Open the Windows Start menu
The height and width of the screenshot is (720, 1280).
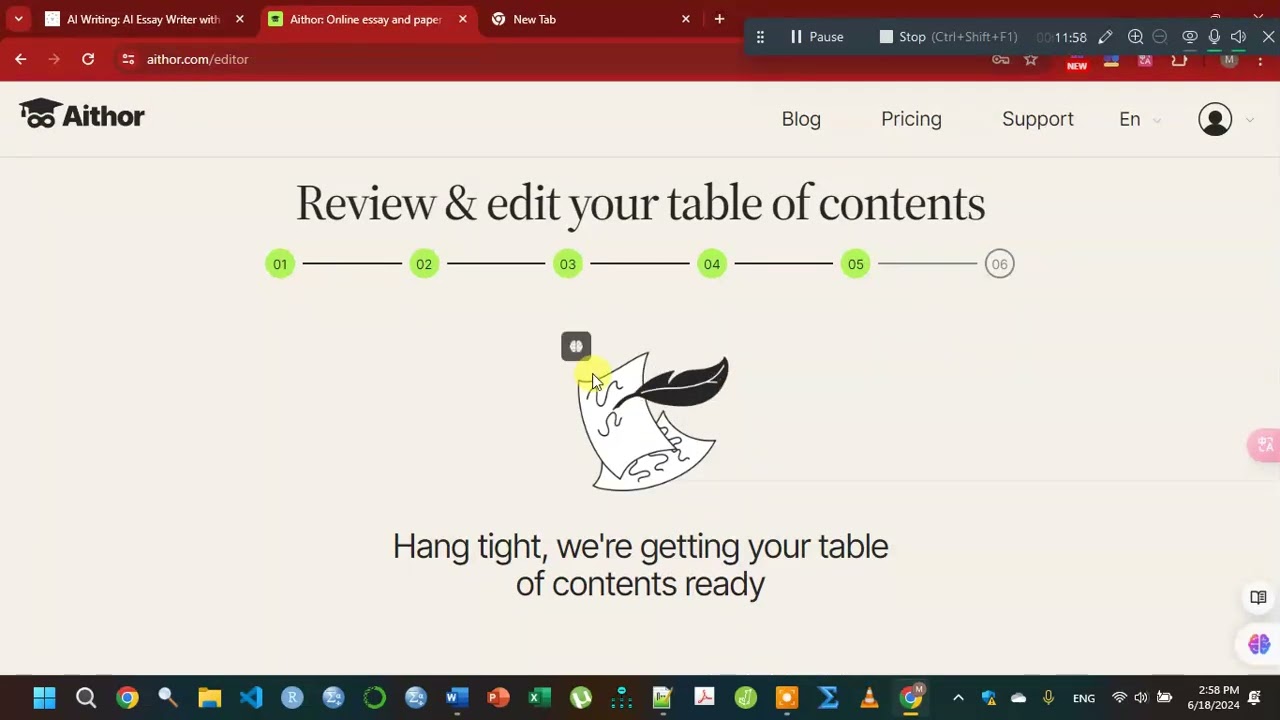(x=44, y=698)
